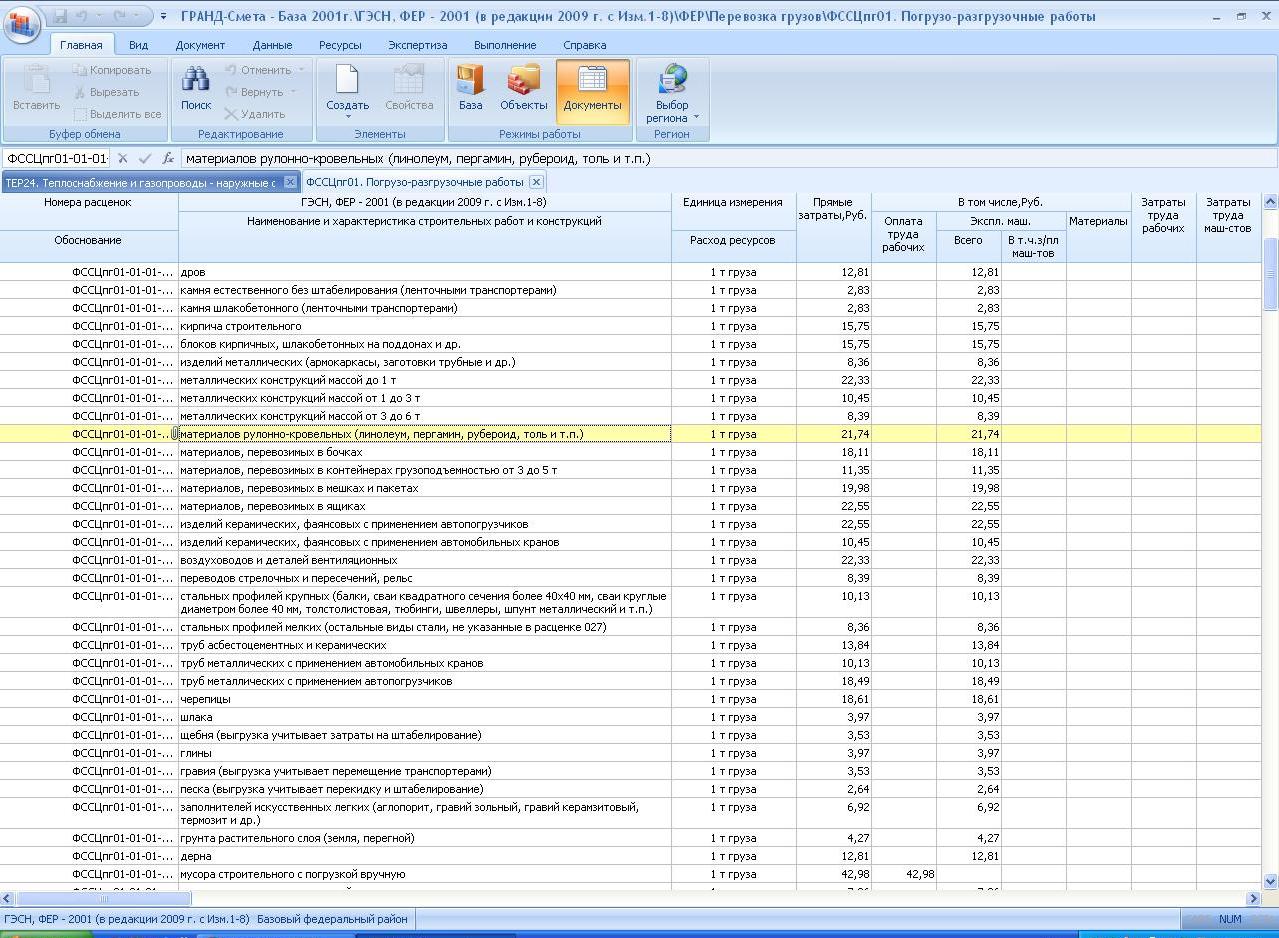Switch to the Ресурсы ribbon tab
This screenshot has width=1279, height=938.
340,45
